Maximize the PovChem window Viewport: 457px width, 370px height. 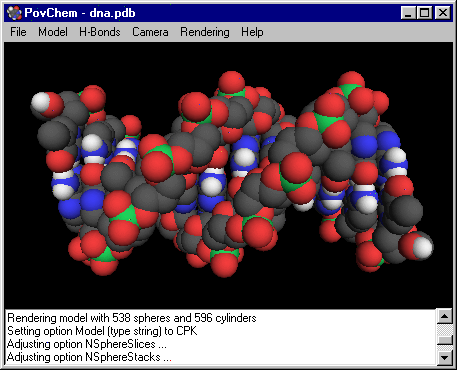tap(424, 13)
